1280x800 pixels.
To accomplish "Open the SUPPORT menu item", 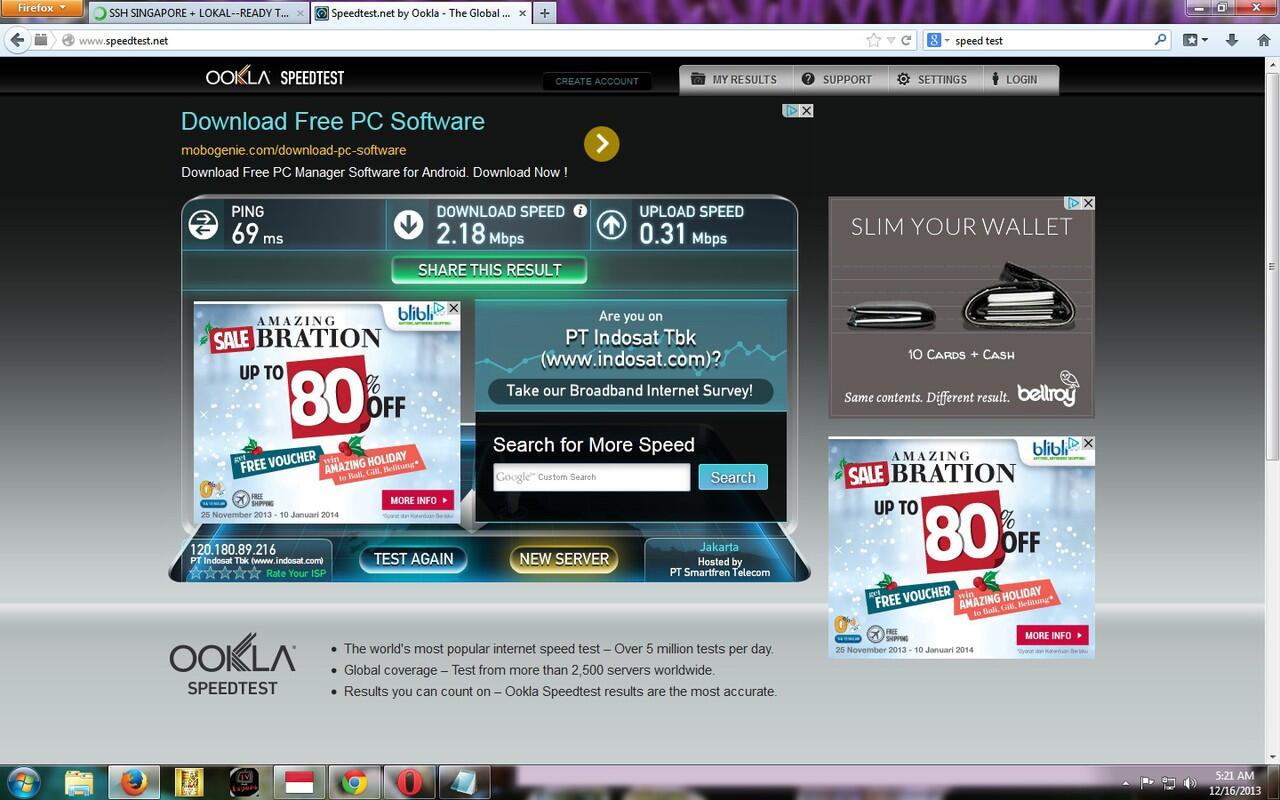I will click(x=838, y=79).
